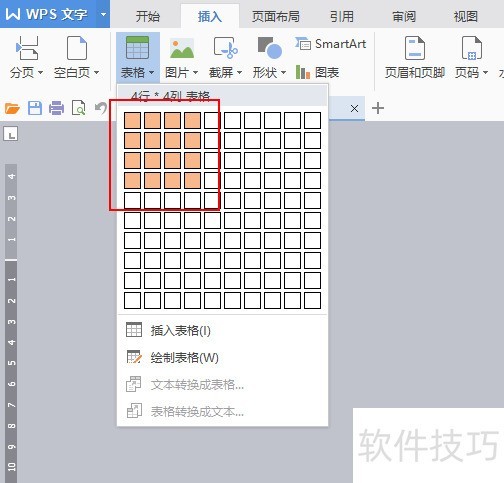Add a new document tab with plus
Viewport: 504px width, 483px height.
[x=378, y=108]
